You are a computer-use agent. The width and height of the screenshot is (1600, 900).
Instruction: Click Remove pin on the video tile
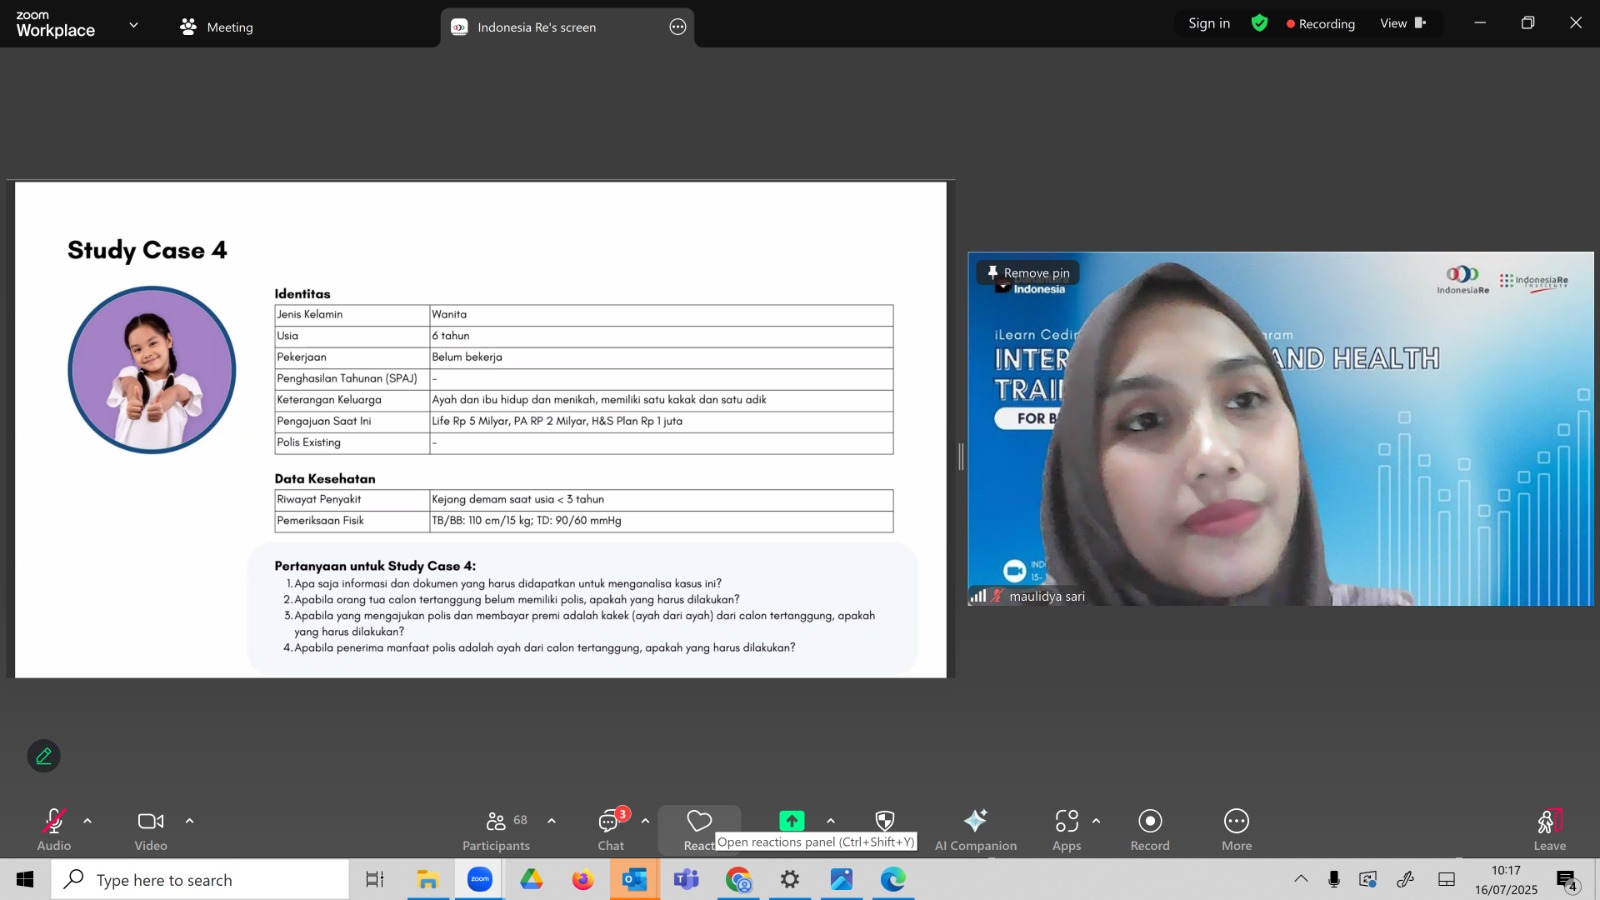(1028, 272)
